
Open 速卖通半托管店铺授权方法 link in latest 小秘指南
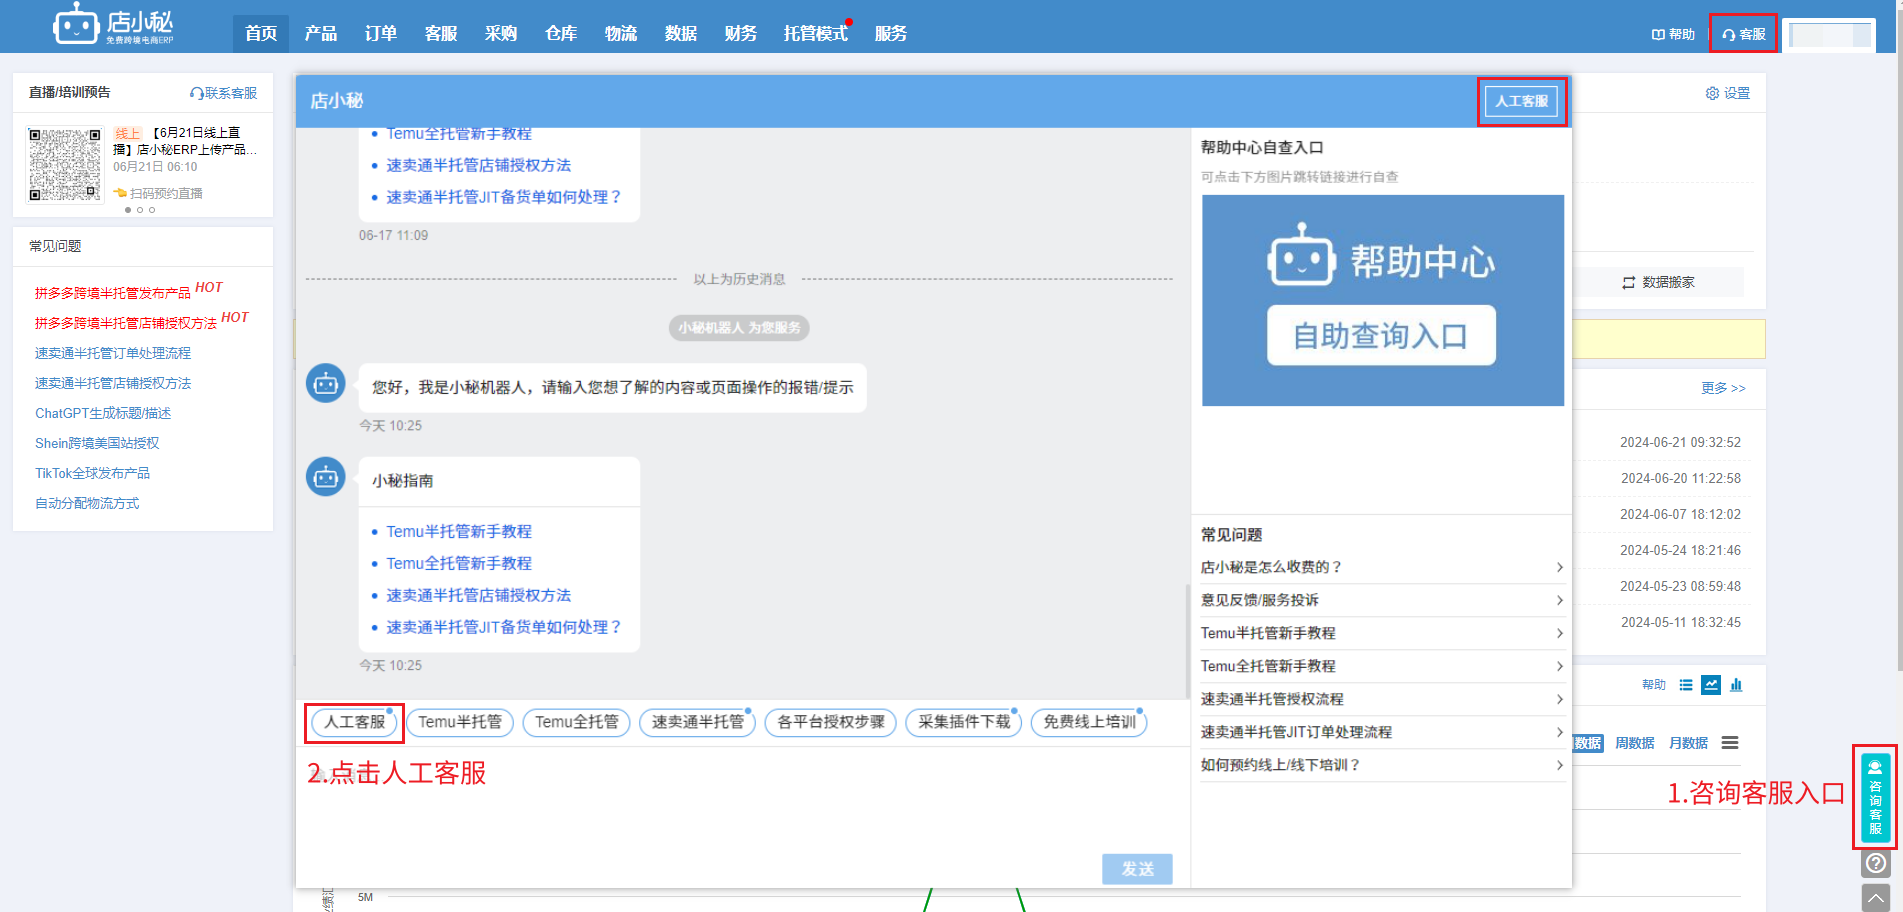pos(478,596)
